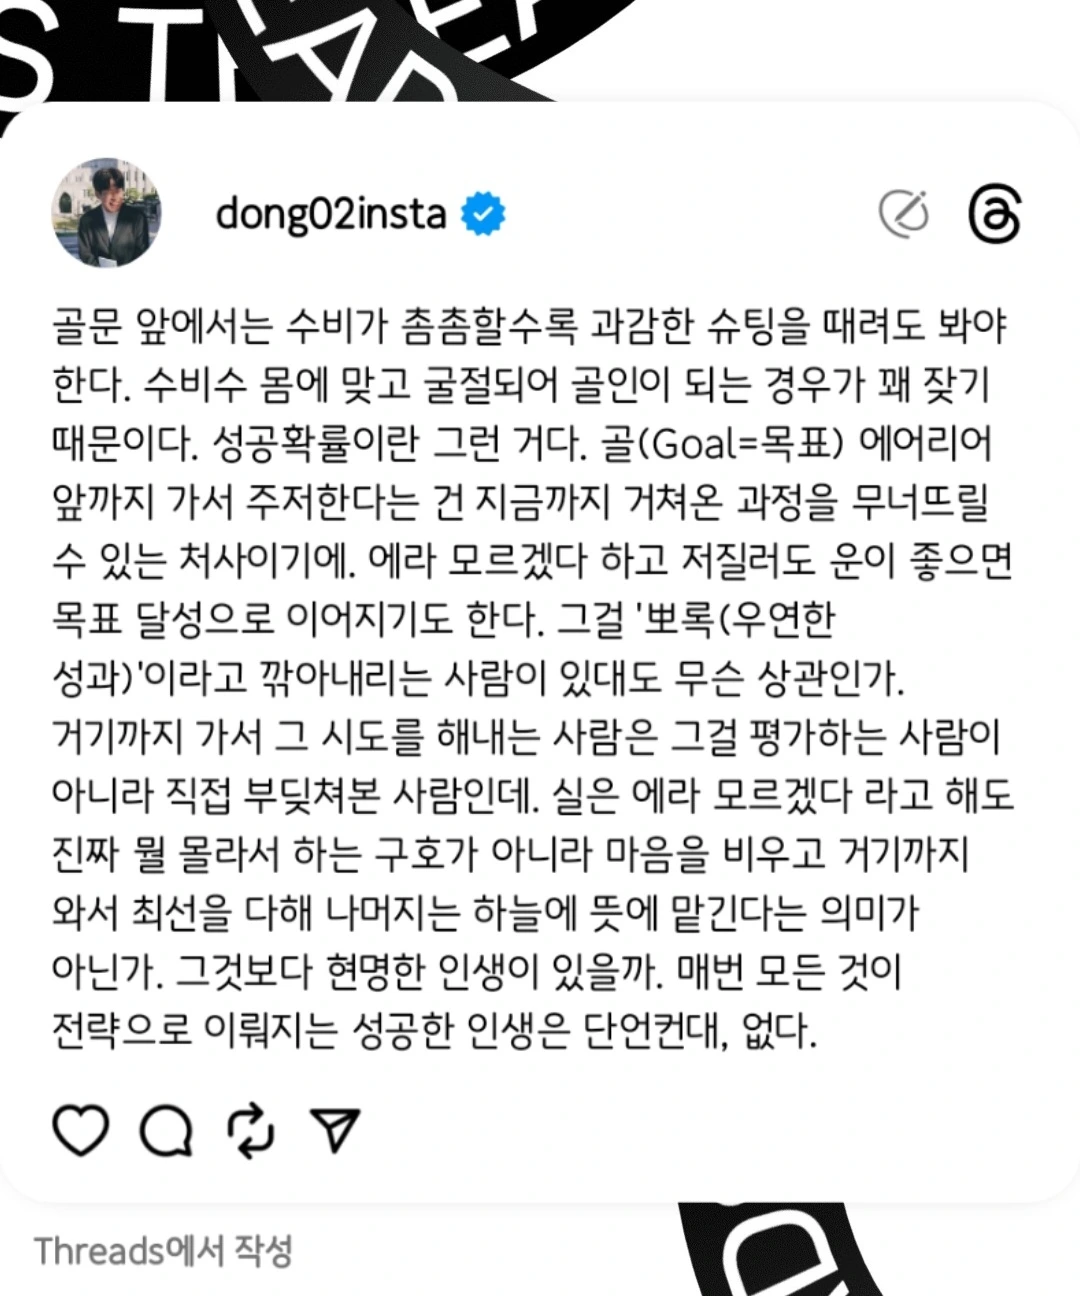
Task: Tap the 'Threads에서 작성' label
Action: click(x=163, y=1250)
